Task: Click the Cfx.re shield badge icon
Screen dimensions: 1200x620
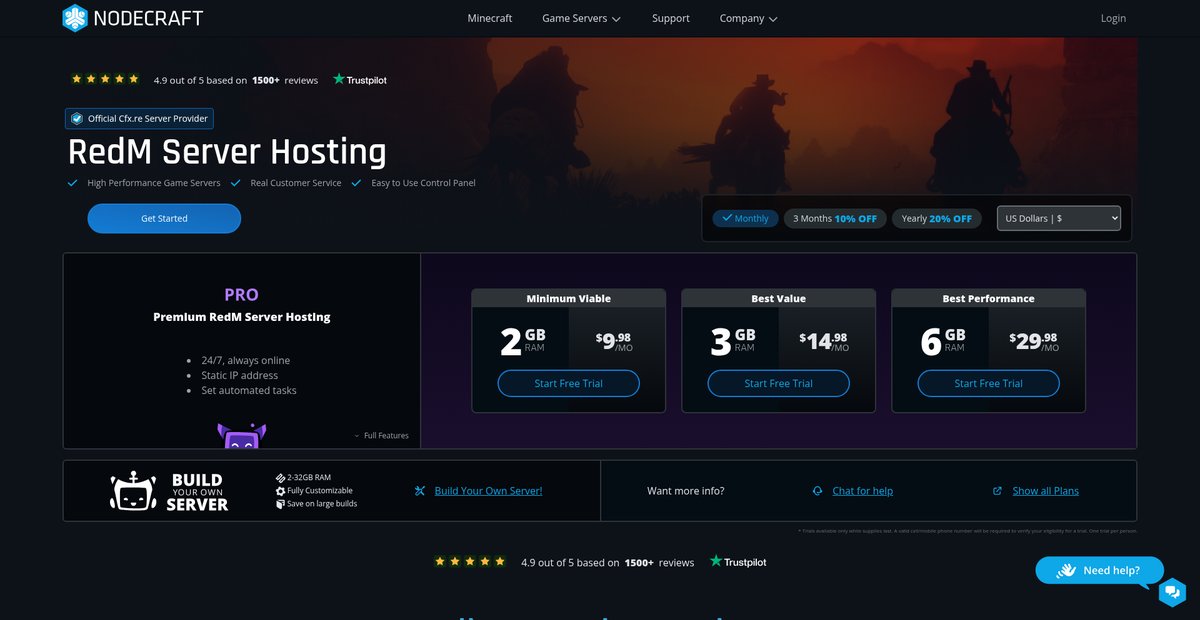Action: [x=76, y=118]
